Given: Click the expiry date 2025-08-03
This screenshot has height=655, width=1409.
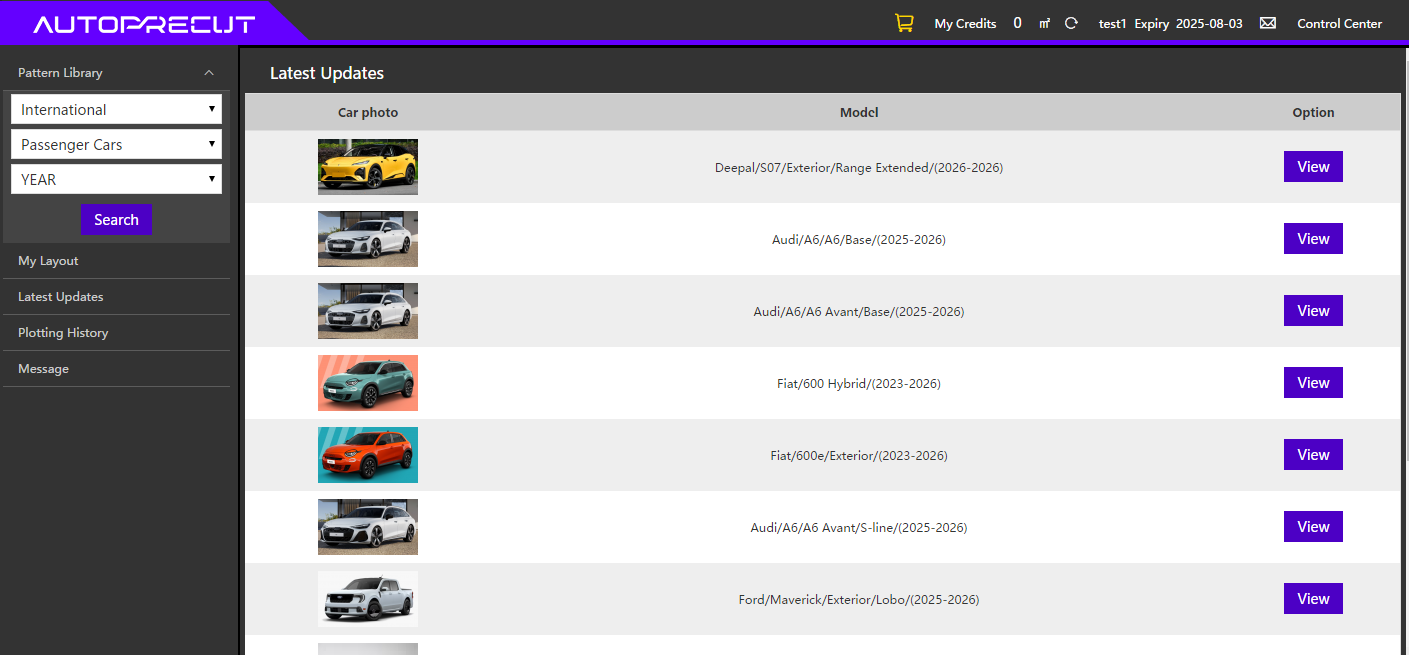Looking at the screenshot, I should point(1209,23).
